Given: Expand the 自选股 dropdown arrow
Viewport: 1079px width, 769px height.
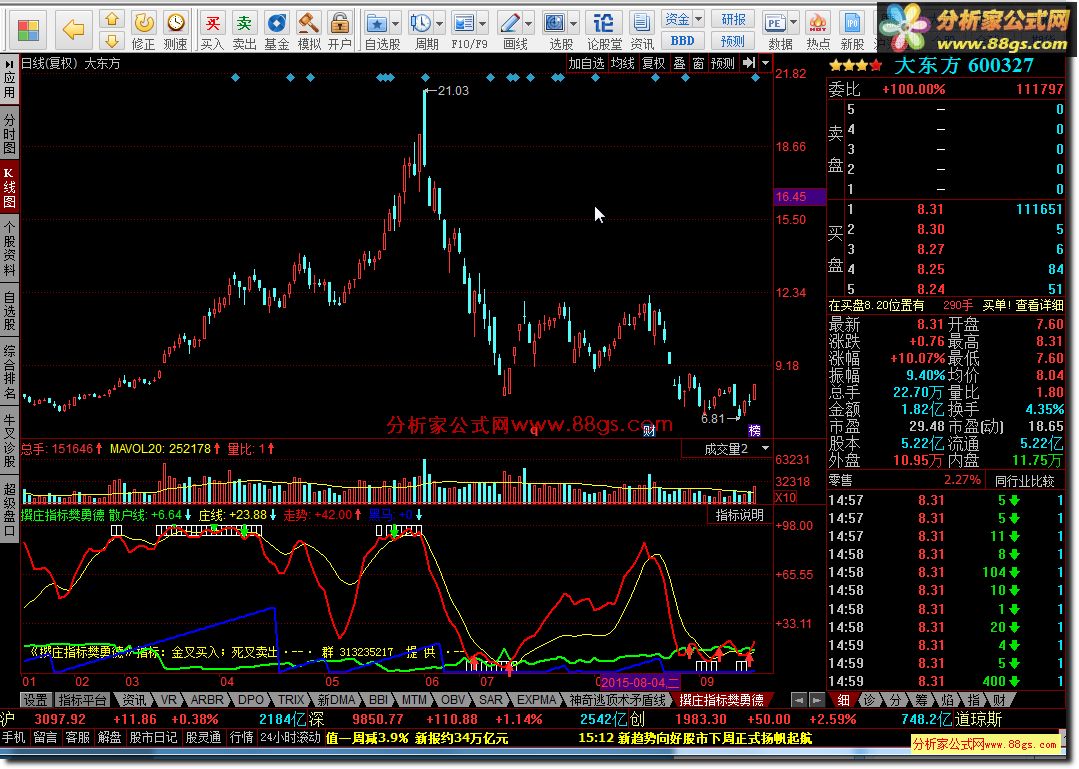Looking at the screenshot, I should point(395,23).
